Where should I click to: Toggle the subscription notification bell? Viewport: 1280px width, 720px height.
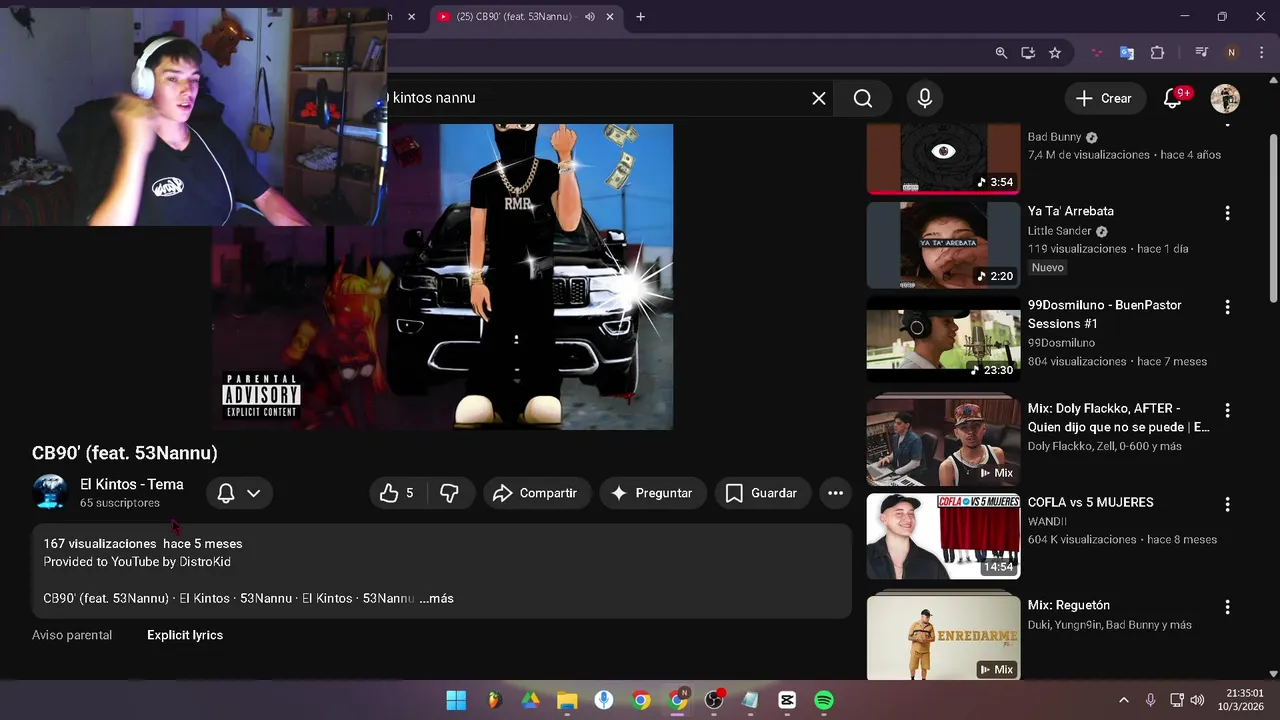226,493
